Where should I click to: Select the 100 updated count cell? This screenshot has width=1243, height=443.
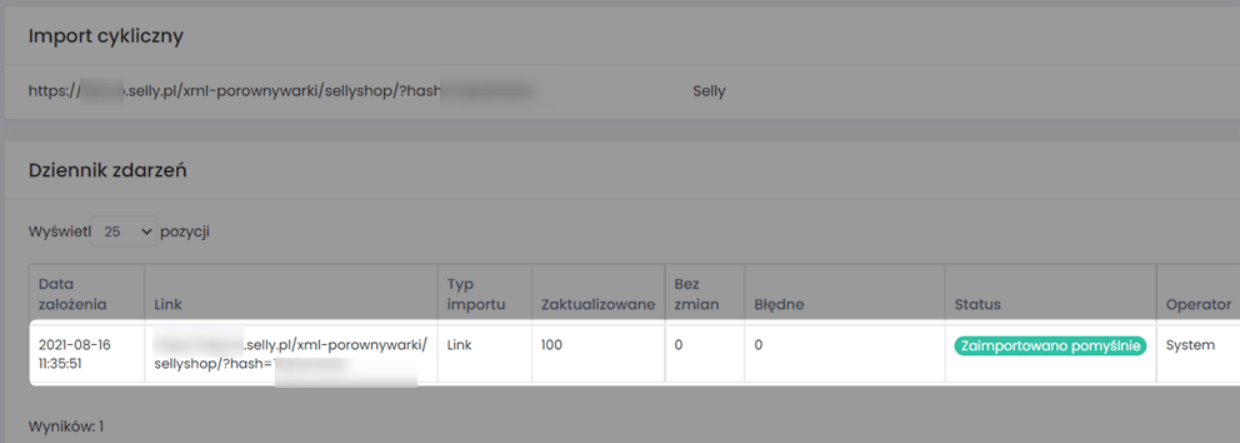552,345
